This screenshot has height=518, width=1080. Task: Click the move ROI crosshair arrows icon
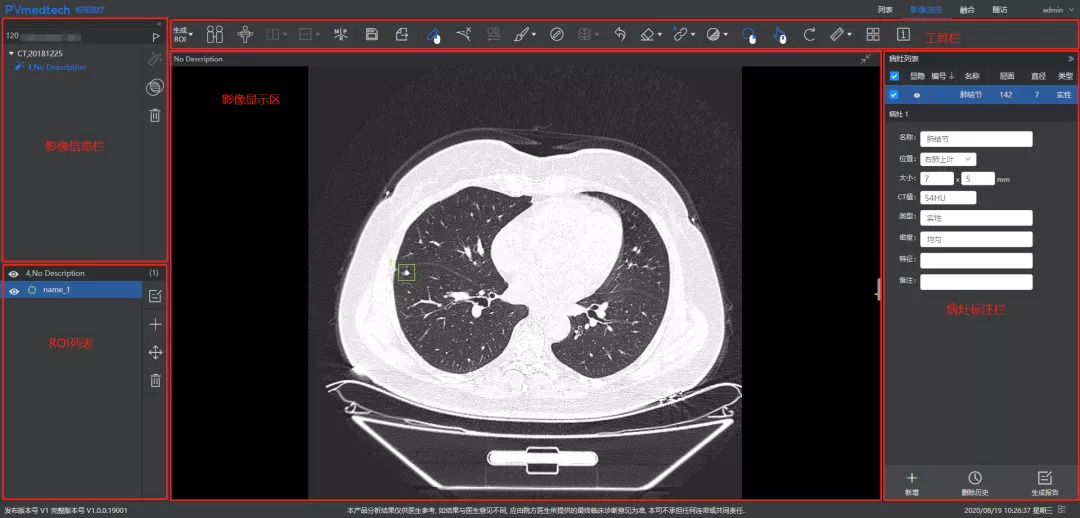coord(155,352)
